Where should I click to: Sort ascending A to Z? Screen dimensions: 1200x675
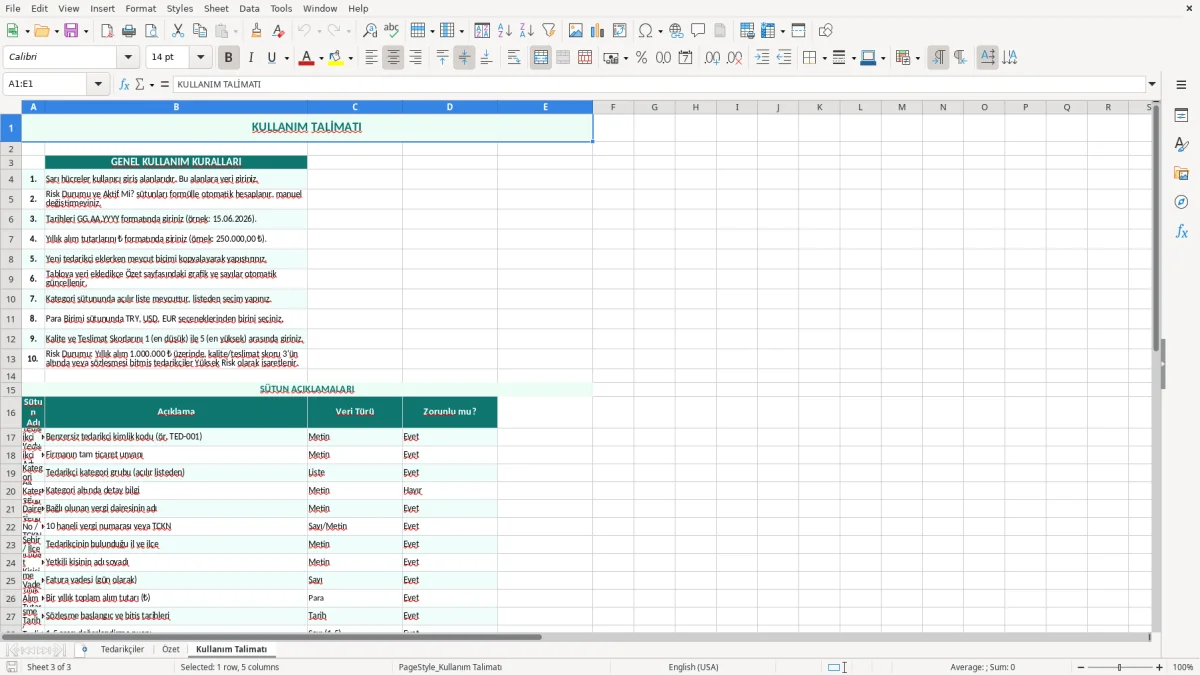coord(505,31)
